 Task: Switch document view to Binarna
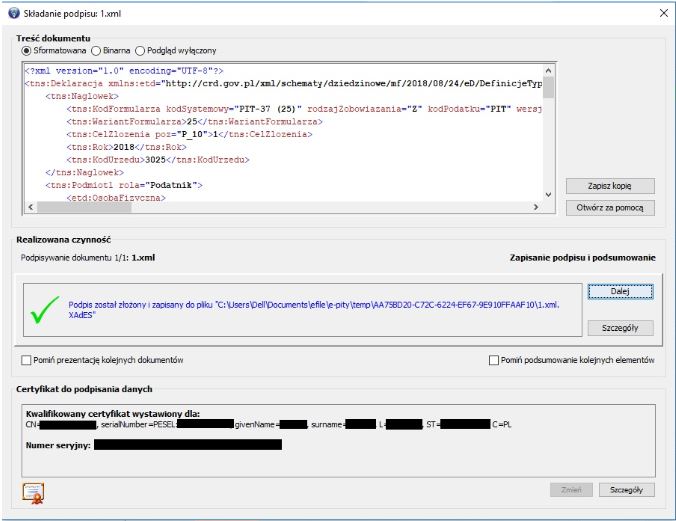(x=96, y=50)
